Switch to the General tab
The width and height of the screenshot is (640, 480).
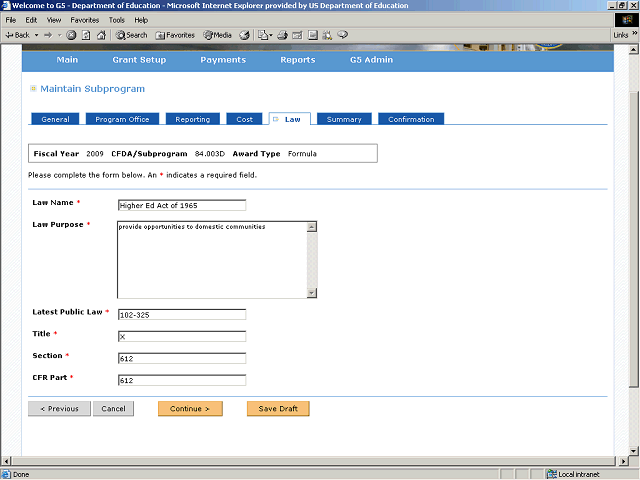55,119
